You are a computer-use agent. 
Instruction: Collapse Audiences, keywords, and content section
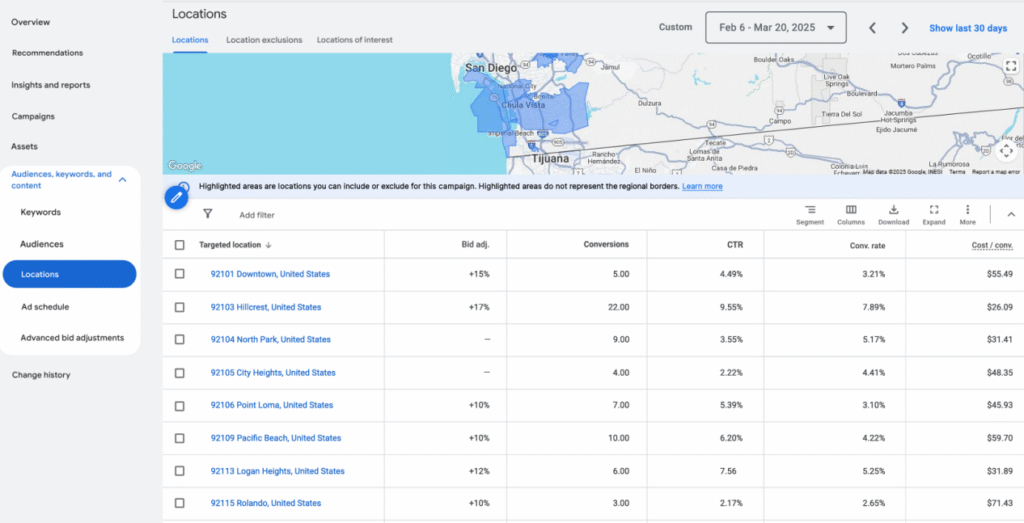point(122,179)
